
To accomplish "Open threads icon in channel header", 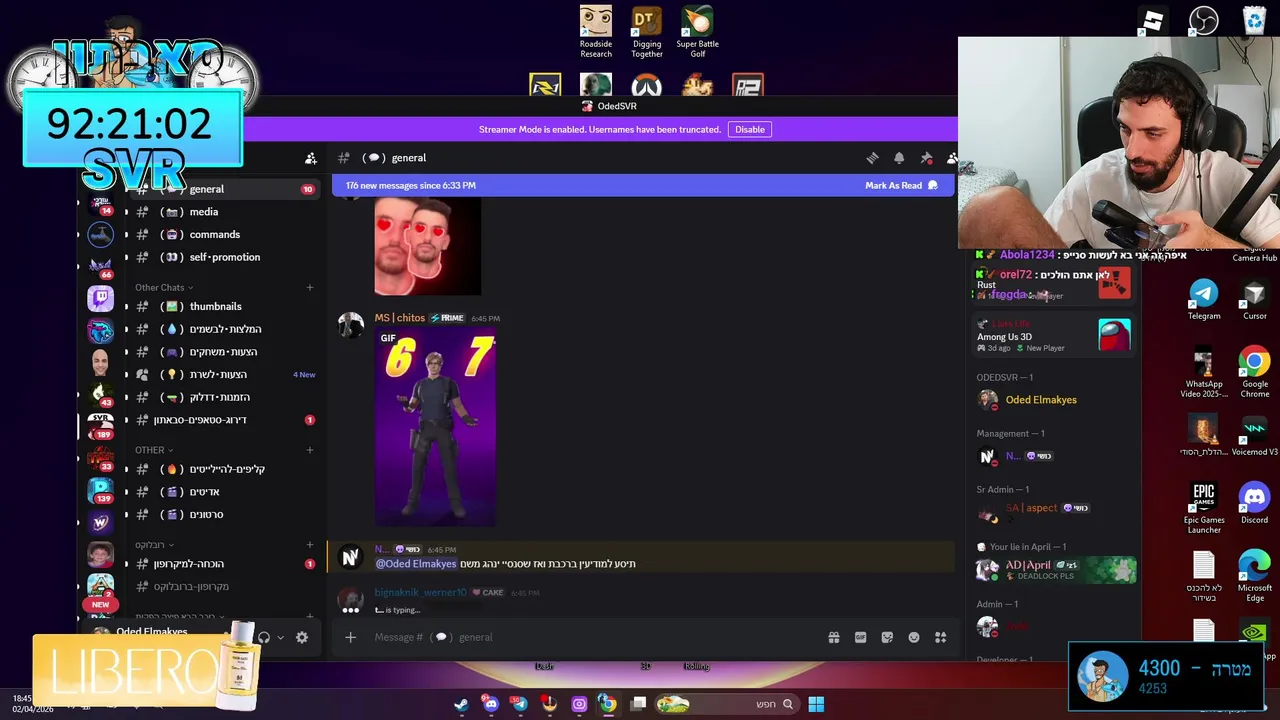I will (872, 158).
